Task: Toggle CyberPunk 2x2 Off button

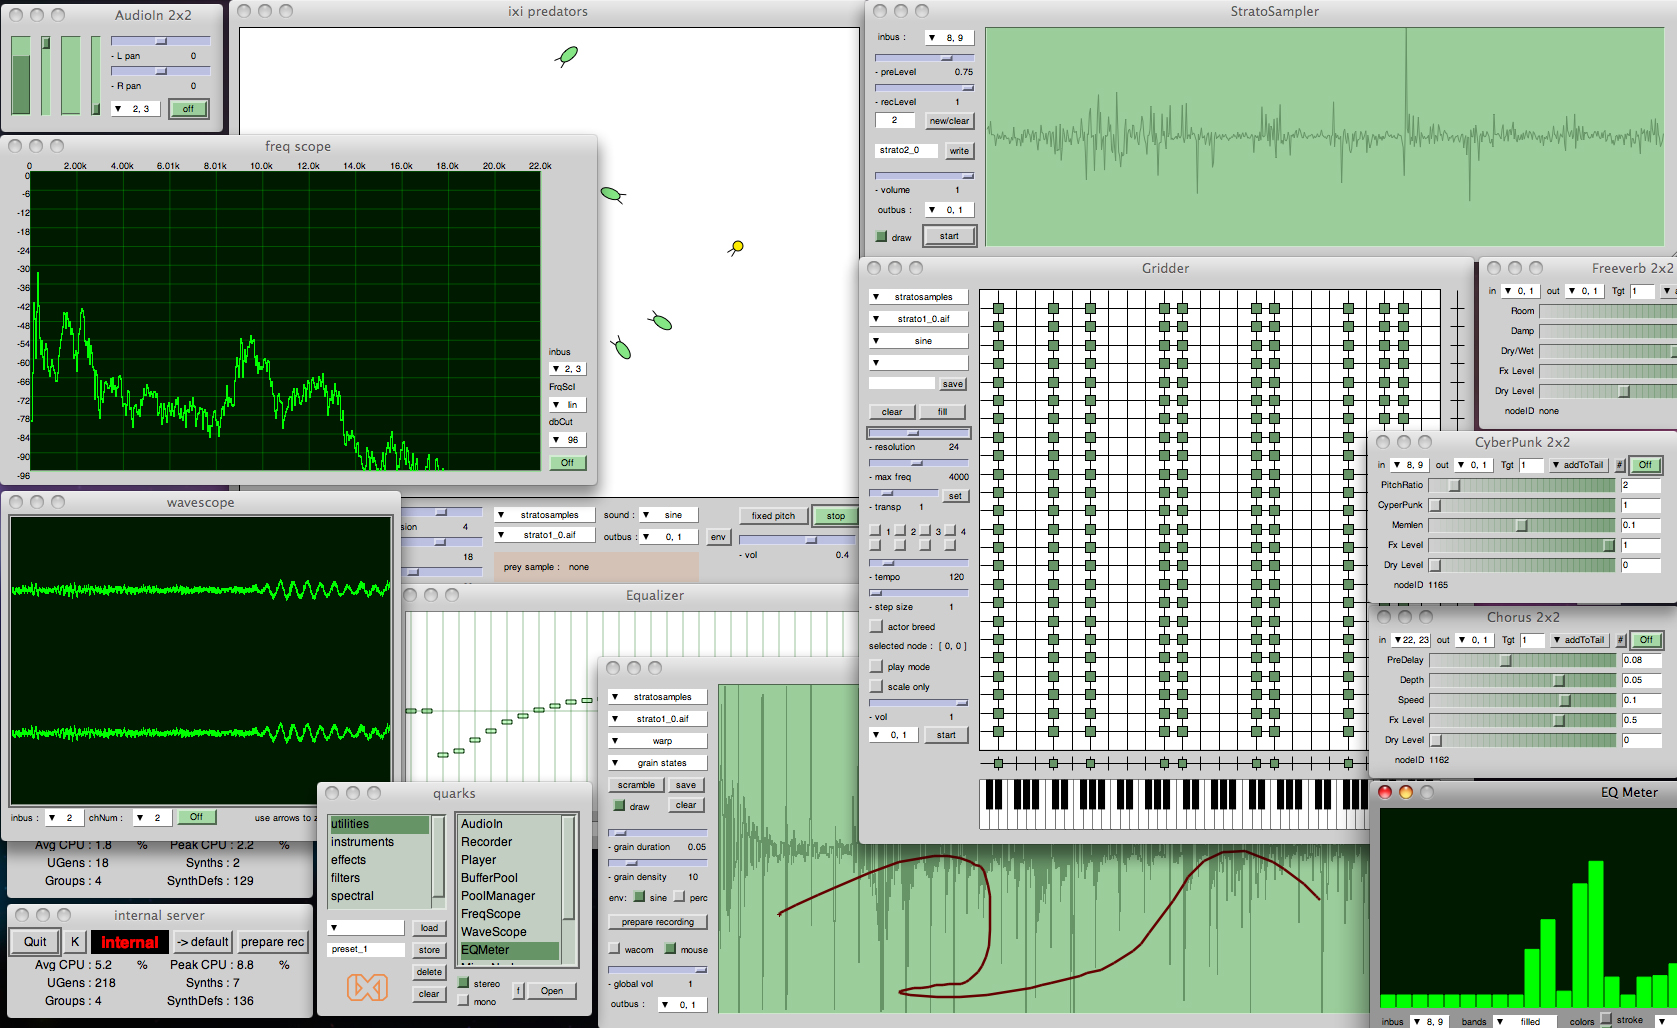Action: click(x=1644, y=464)
